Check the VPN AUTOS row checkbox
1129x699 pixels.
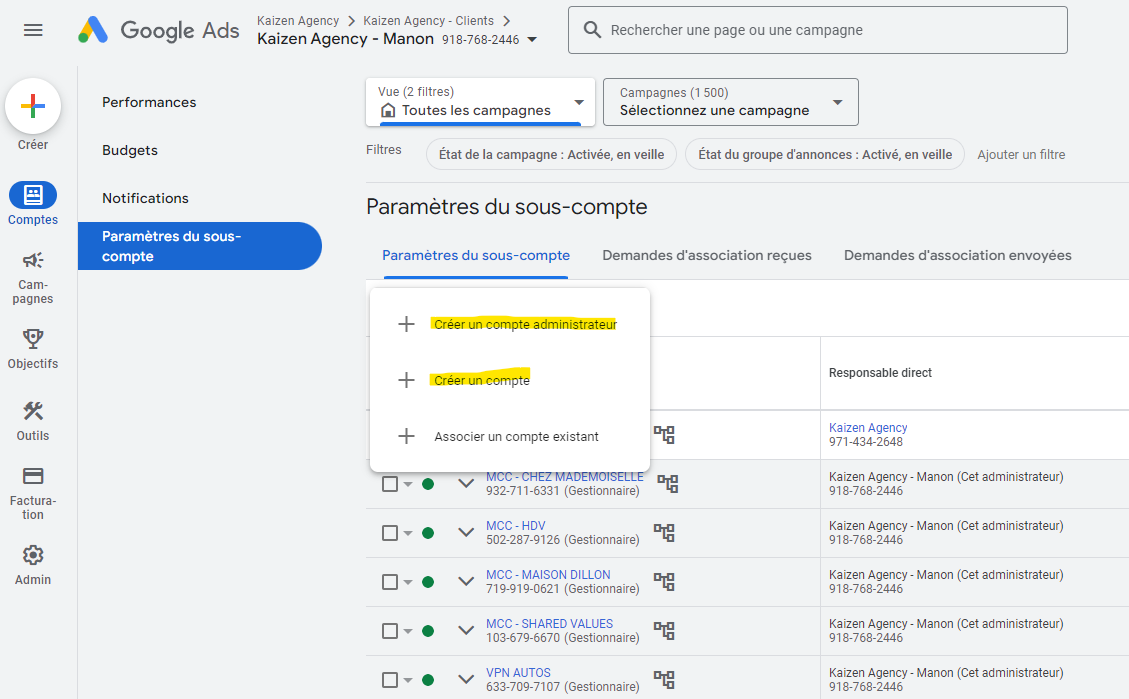click(390, 680)
